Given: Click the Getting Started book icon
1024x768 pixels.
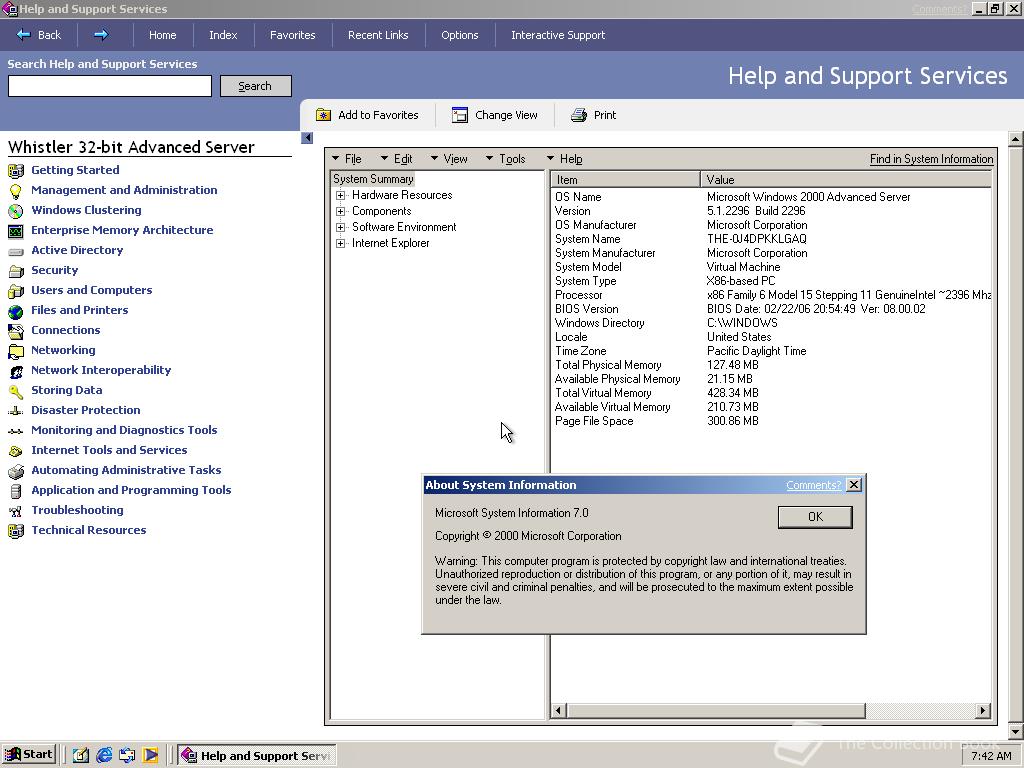Looking at the screenshot, I should pyautogui.click(x=16, y=171).
